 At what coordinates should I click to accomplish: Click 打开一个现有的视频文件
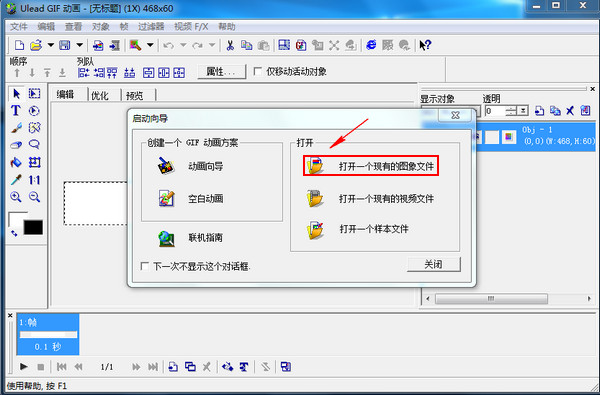coord(370,199)
